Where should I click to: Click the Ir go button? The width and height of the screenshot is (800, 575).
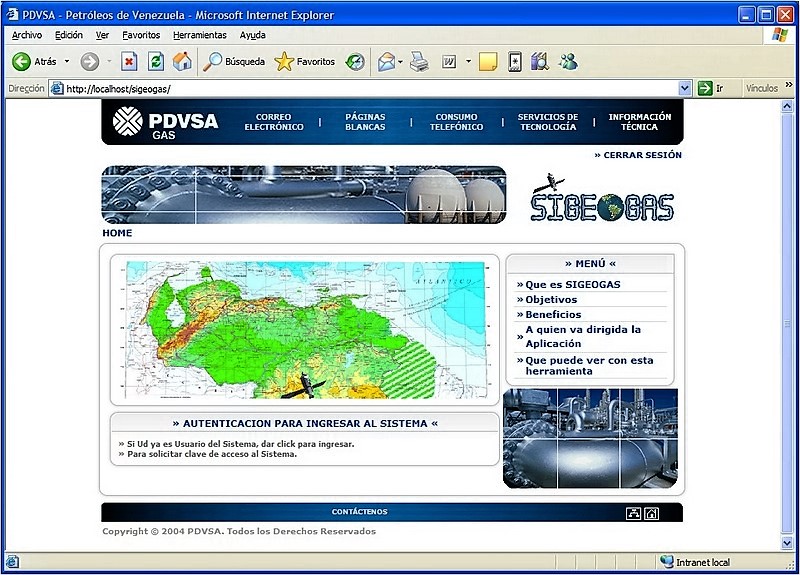[710, 88]
